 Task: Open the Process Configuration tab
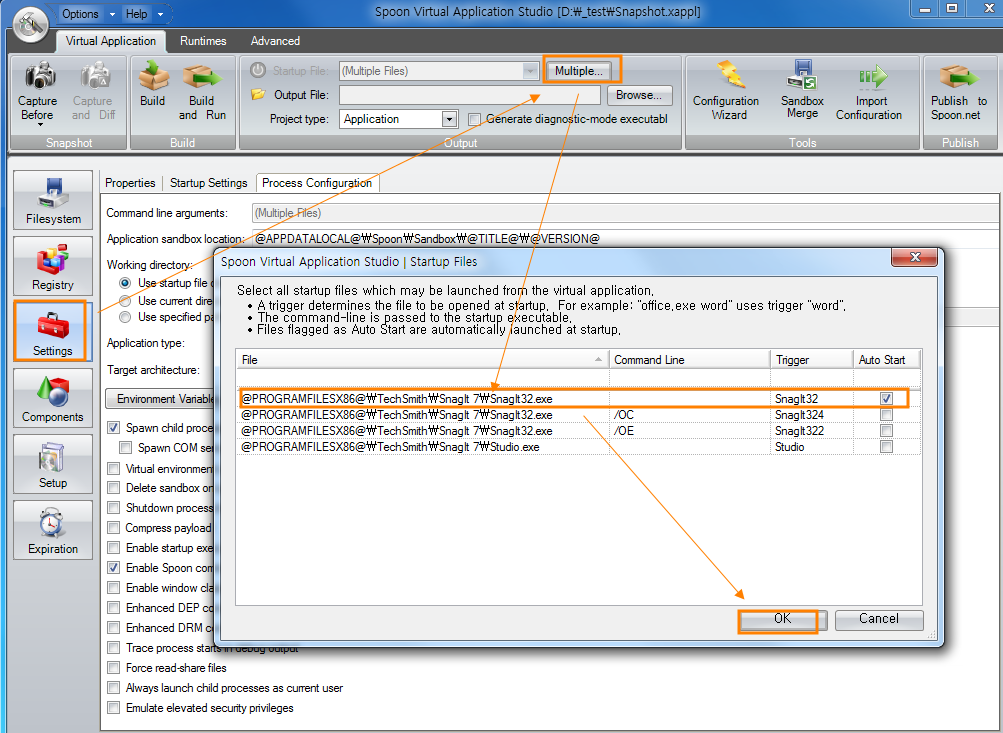317,183
